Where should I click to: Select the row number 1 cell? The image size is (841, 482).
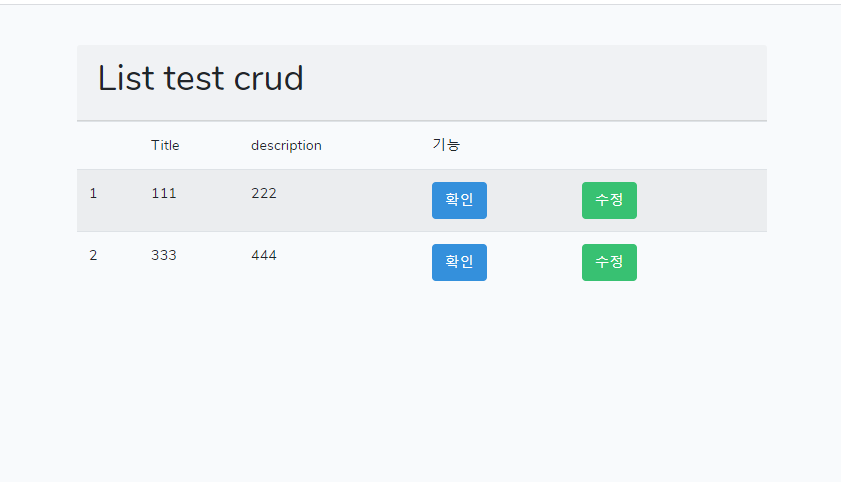tap(93, 193)
